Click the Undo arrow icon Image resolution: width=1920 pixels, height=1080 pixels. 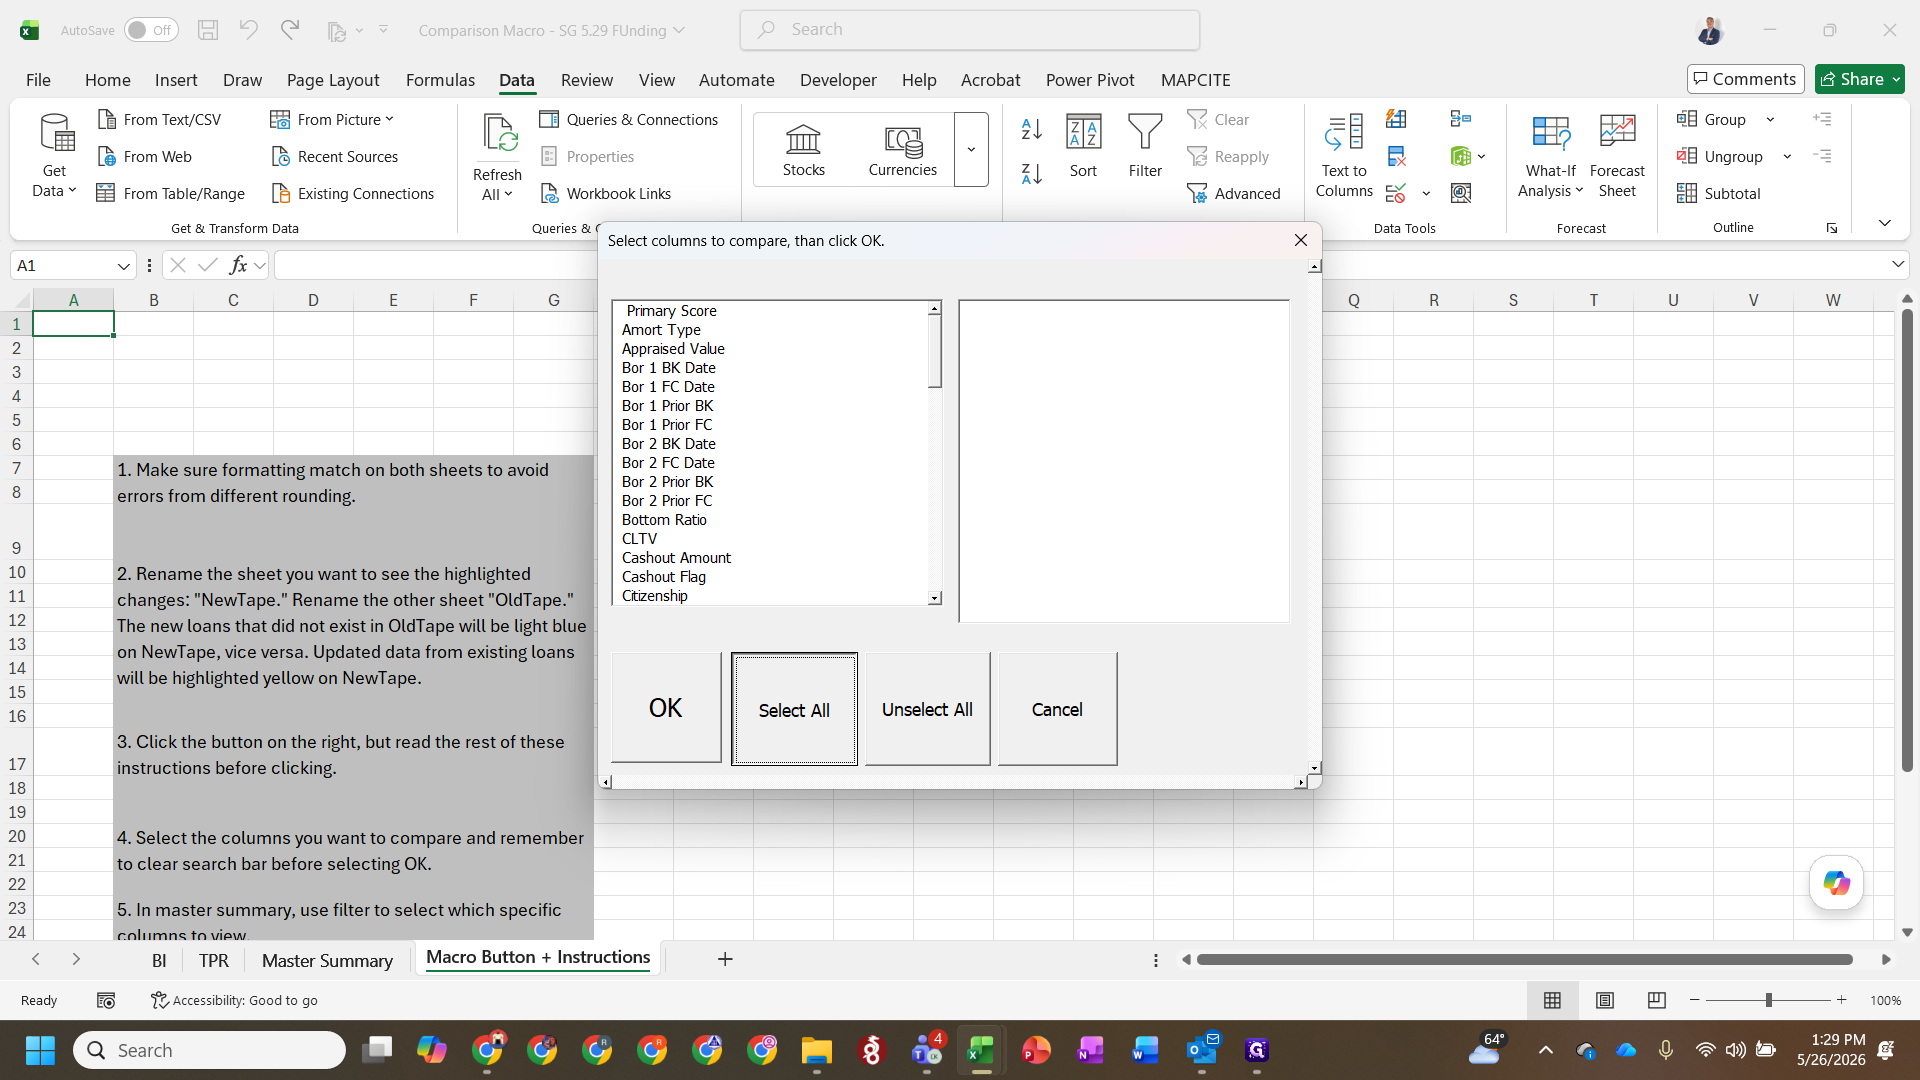[x=248, y=30]
